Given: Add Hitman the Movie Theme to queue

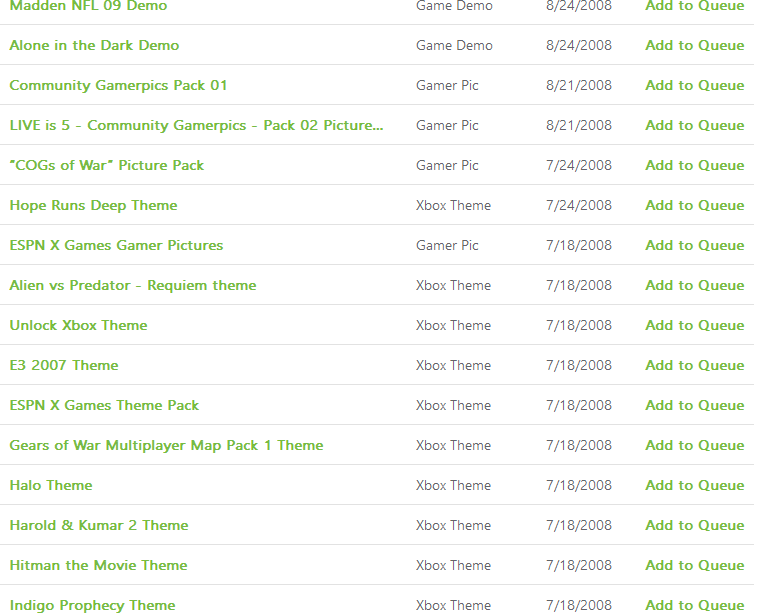Looking at the screenshot, I should click(695, 566).
